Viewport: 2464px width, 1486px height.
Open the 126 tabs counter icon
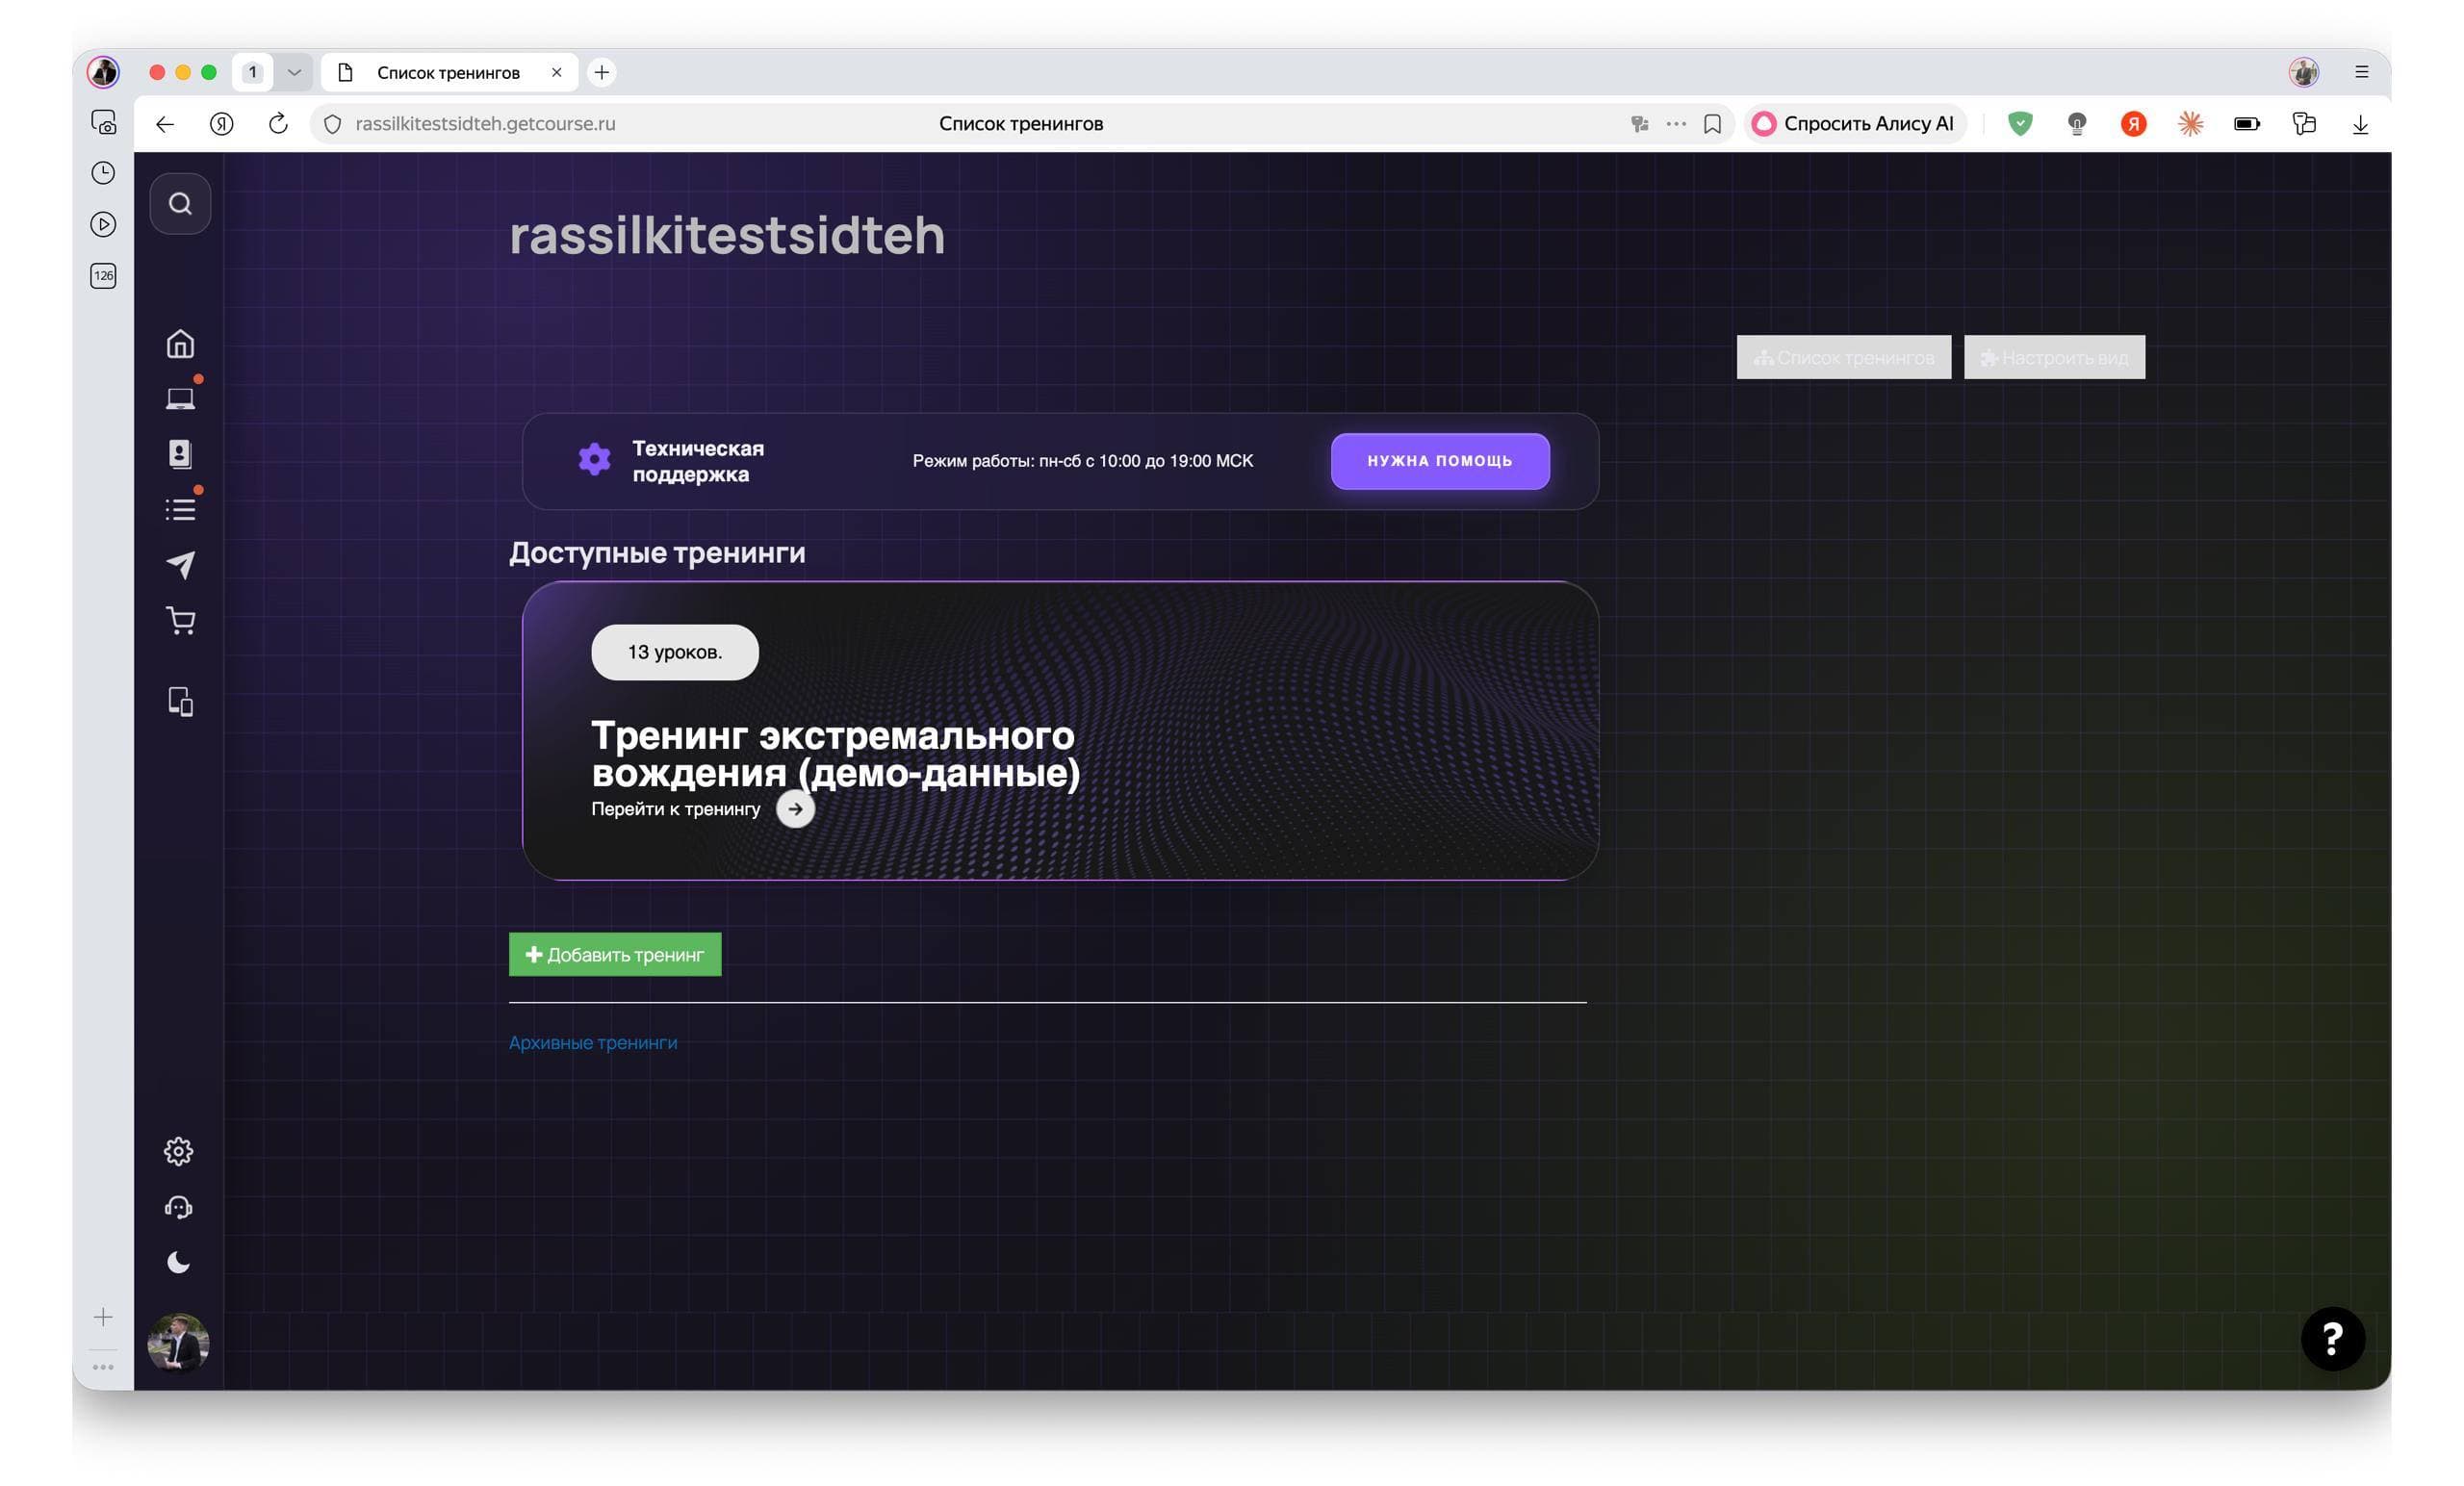coord(103,276)
